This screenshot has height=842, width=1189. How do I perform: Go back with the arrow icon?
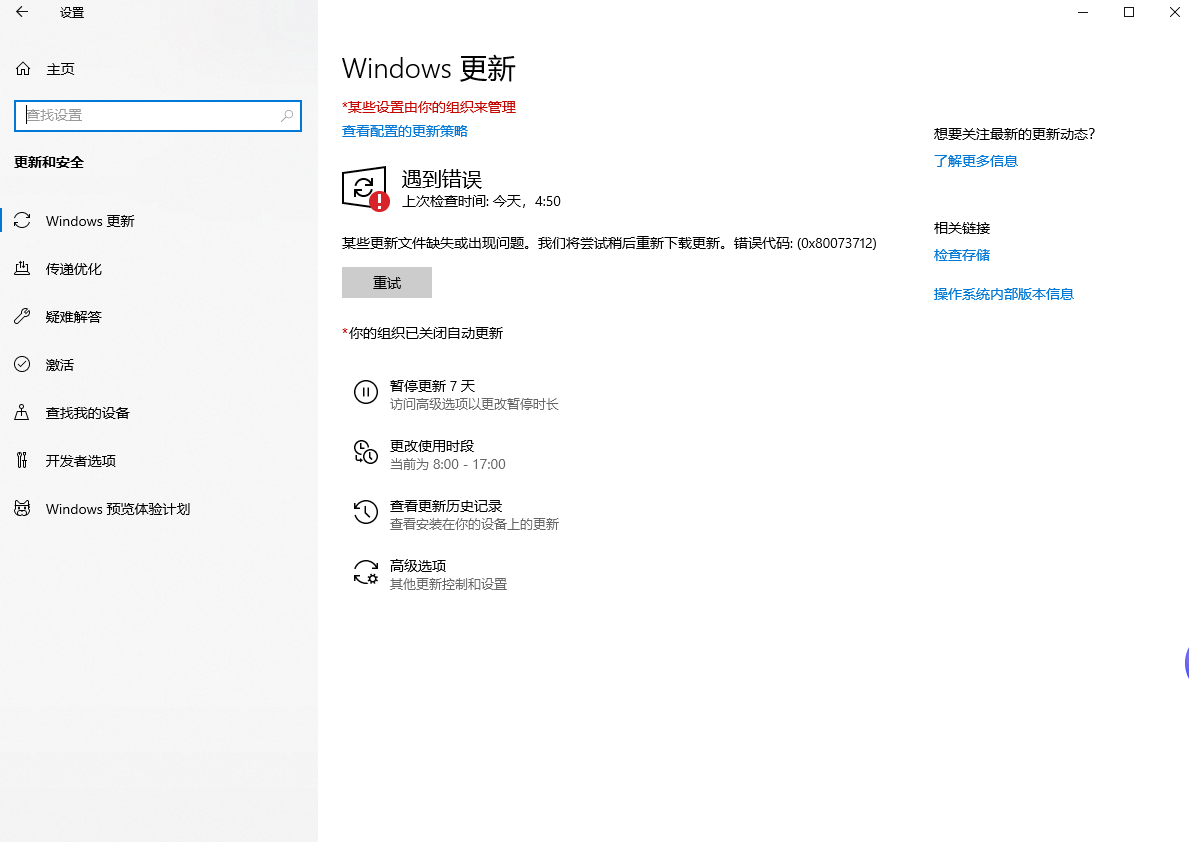click(22, 12)
